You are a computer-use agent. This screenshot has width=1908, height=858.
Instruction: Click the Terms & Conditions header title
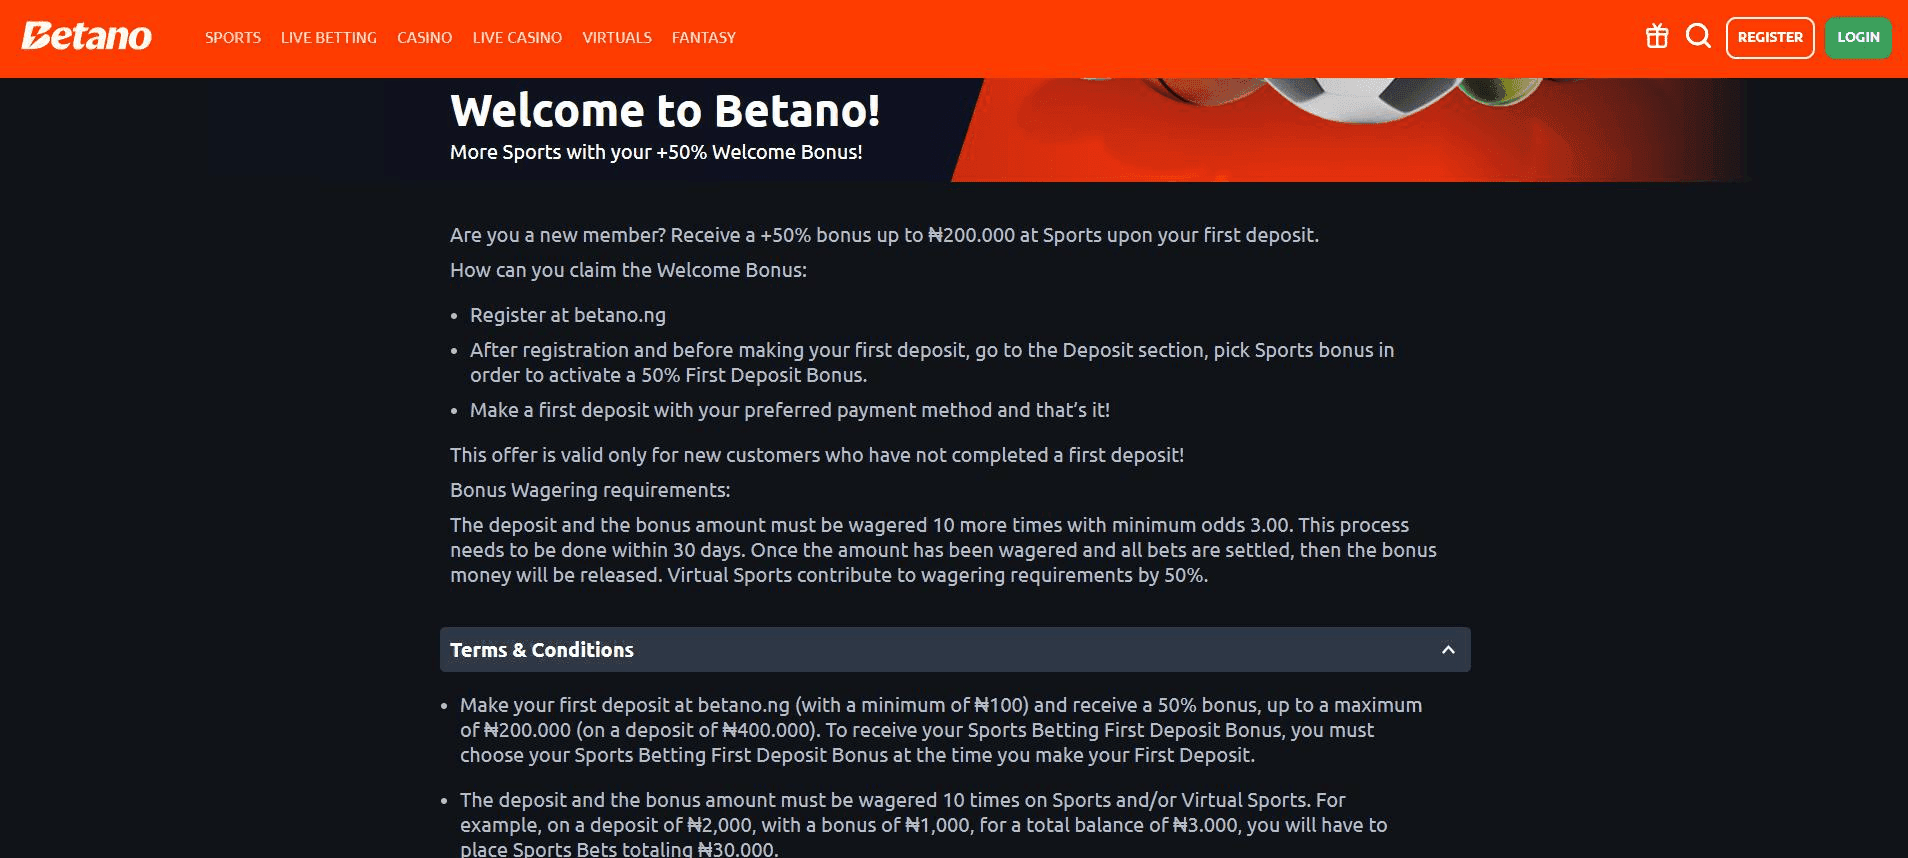[x=542, y=650]
